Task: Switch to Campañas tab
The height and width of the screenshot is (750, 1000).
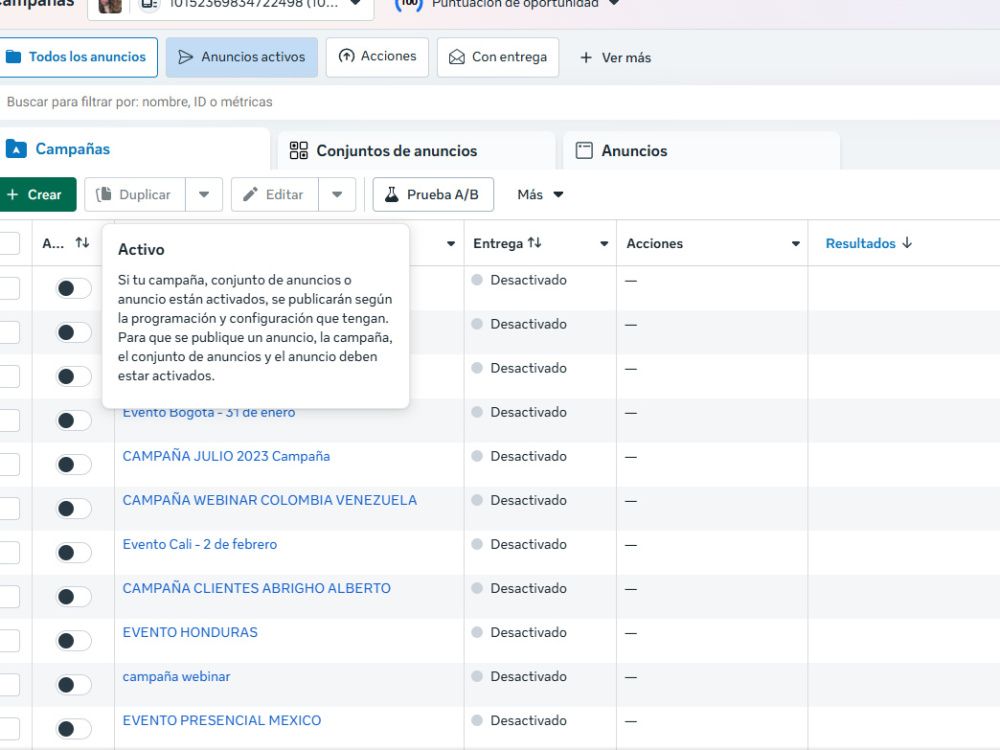Action: [x=134, y=149]
